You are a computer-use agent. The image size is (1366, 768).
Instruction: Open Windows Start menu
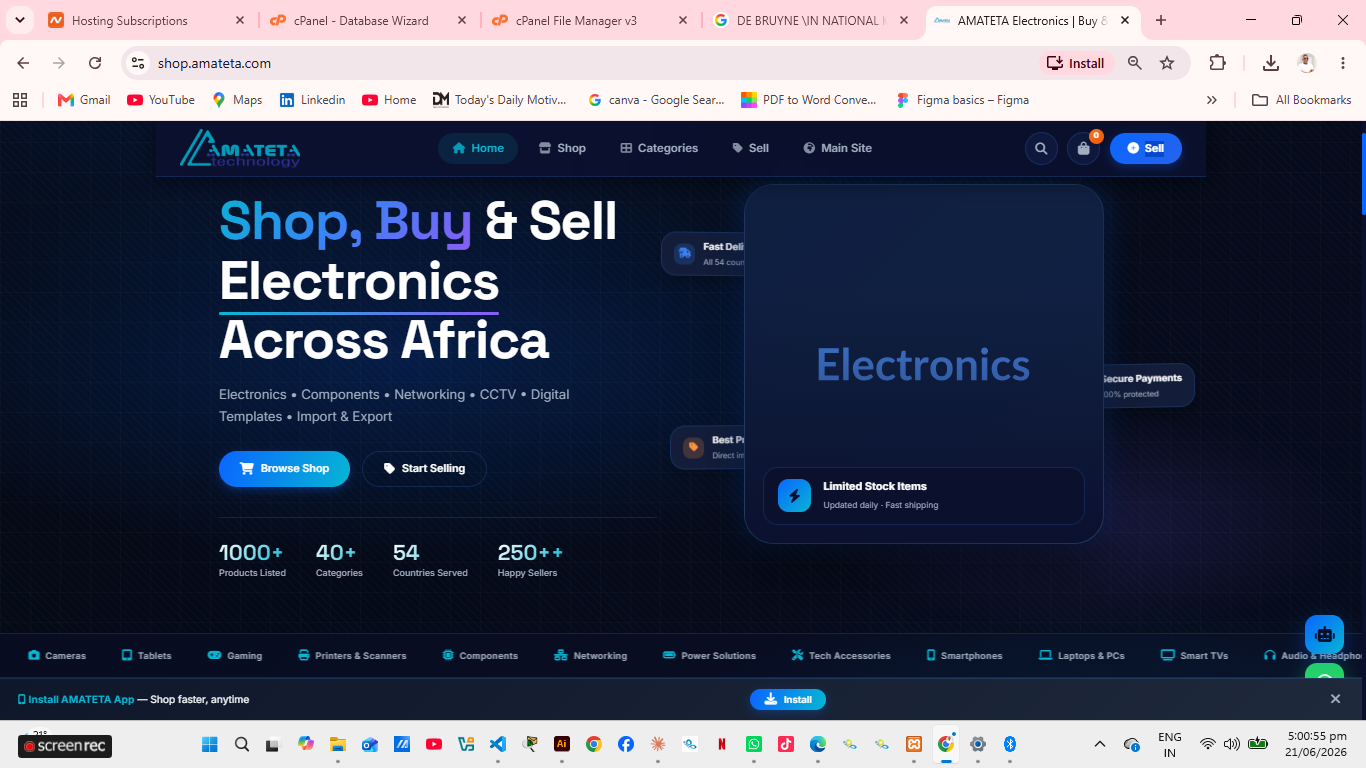click(210, 744)
